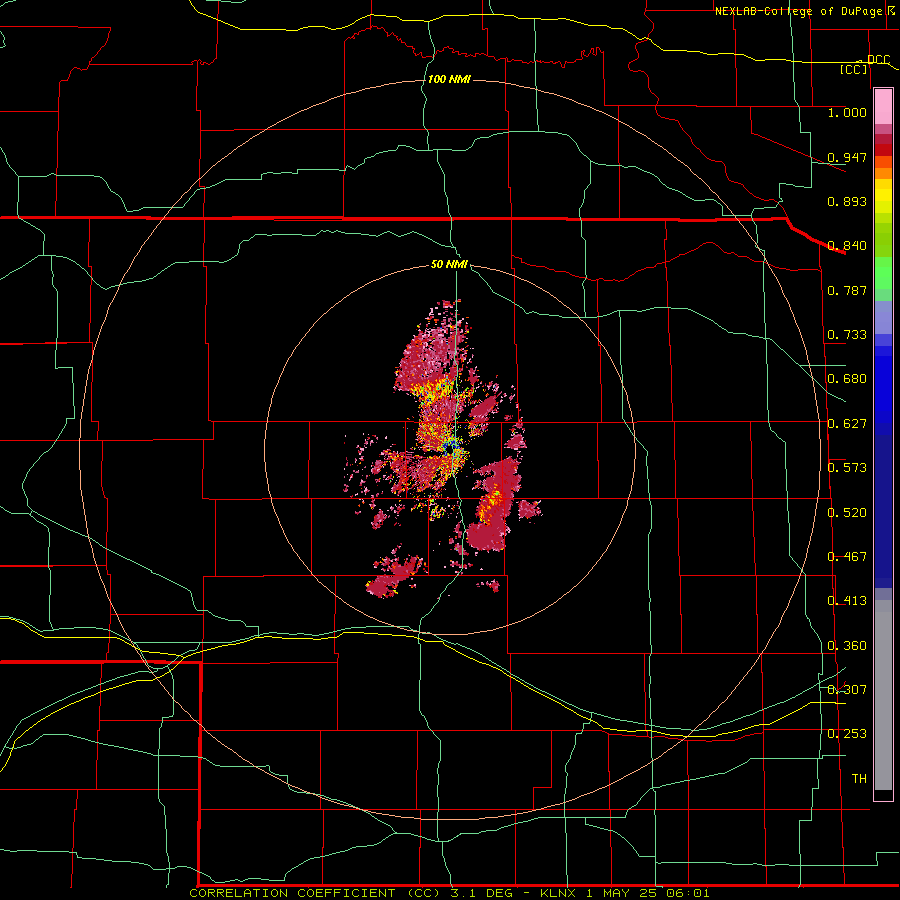The image size is (900, 900).
Task: Select the 0.680 scale value
Action: 847,379
